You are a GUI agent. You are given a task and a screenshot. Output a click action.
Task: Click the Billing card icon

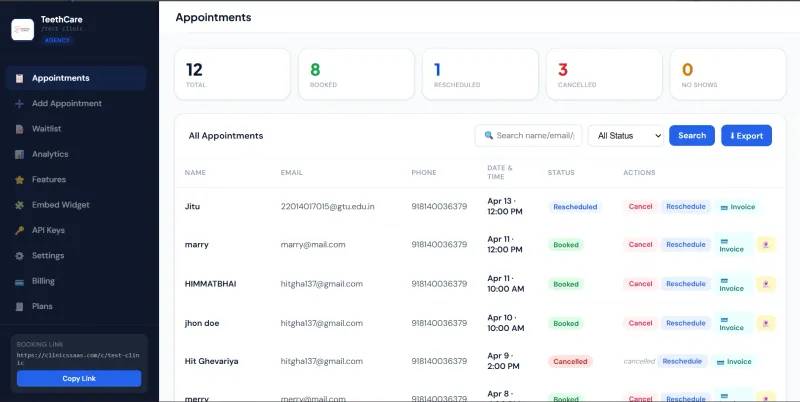click(19, 281)
